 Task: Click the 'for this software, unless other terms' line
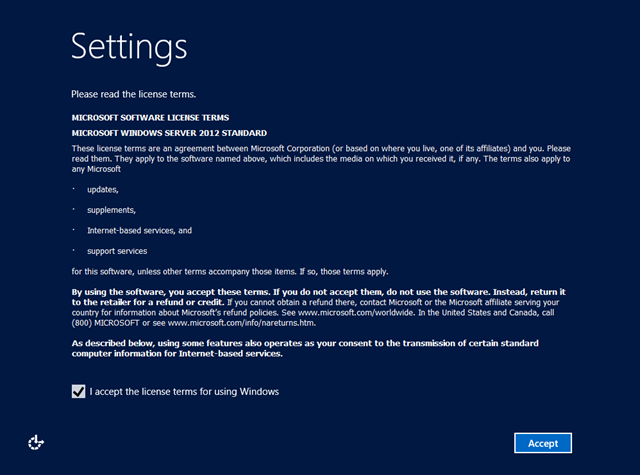click(x=230, y=272)
